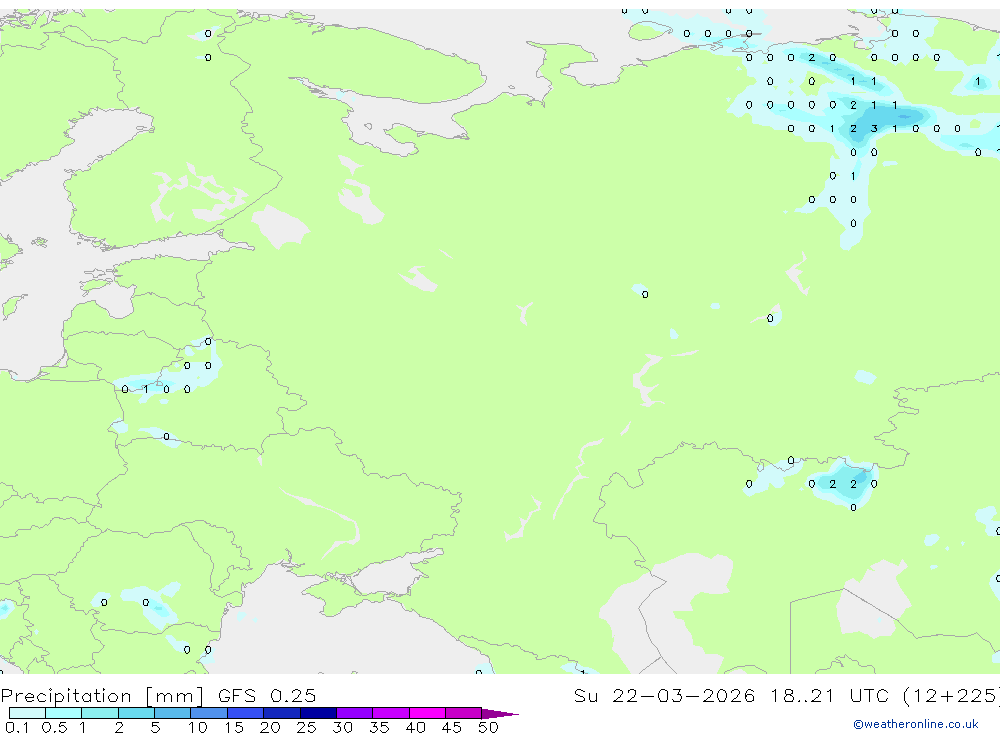
Task: Click the 45 legend scale label
Action: (452, 727)
